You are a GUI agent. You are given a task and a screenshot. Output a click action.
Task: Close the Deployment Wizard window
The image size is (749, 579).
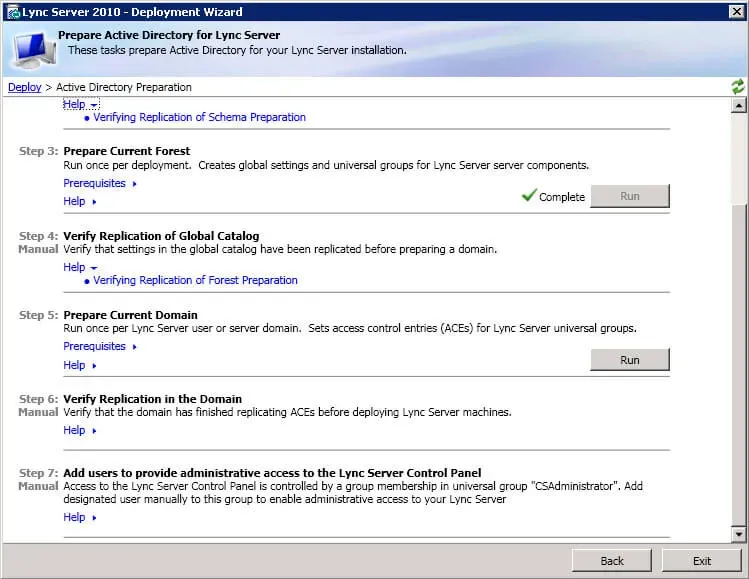pyautogui.click(x=736, y=11)
